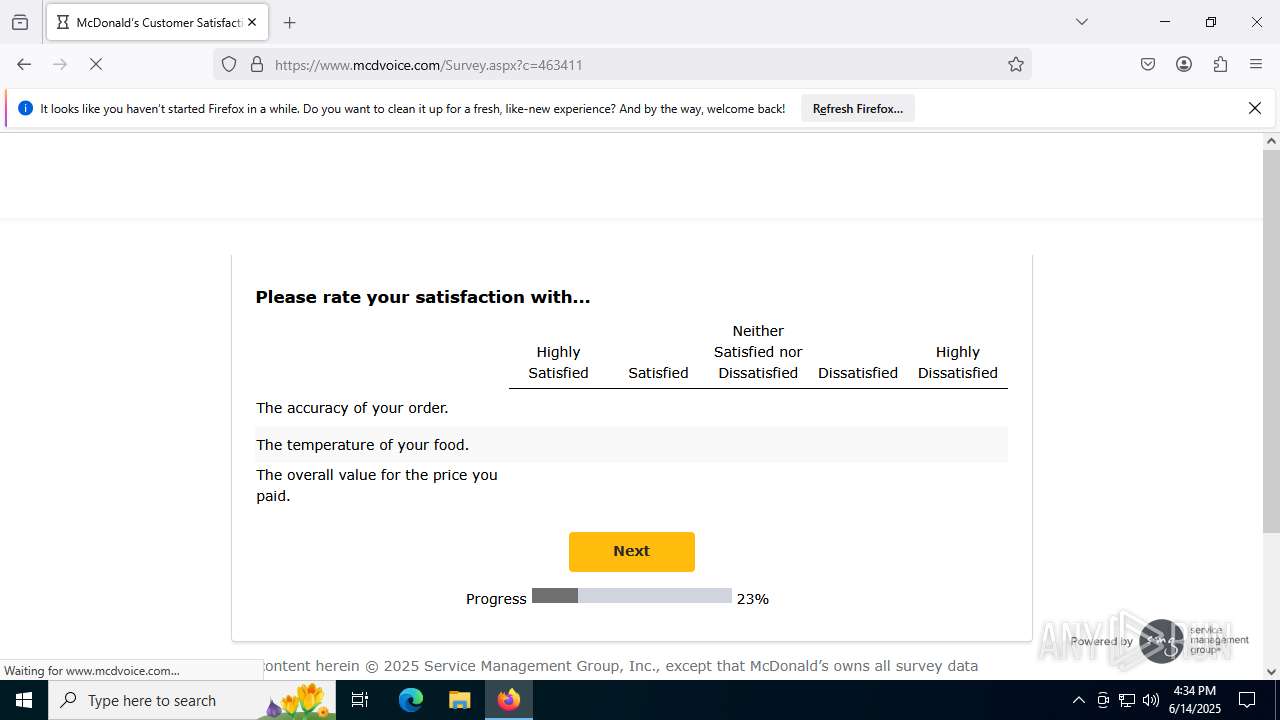Open the Windows Start menu

coord(24,700)
